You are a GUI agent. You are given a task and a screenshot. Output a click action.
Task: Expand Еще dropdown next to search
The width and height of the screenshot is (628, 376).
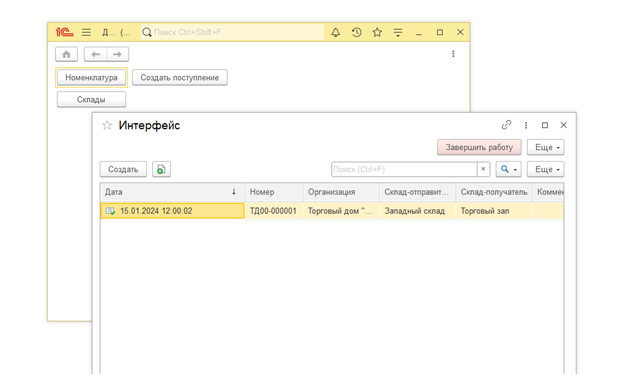point(545,169)
